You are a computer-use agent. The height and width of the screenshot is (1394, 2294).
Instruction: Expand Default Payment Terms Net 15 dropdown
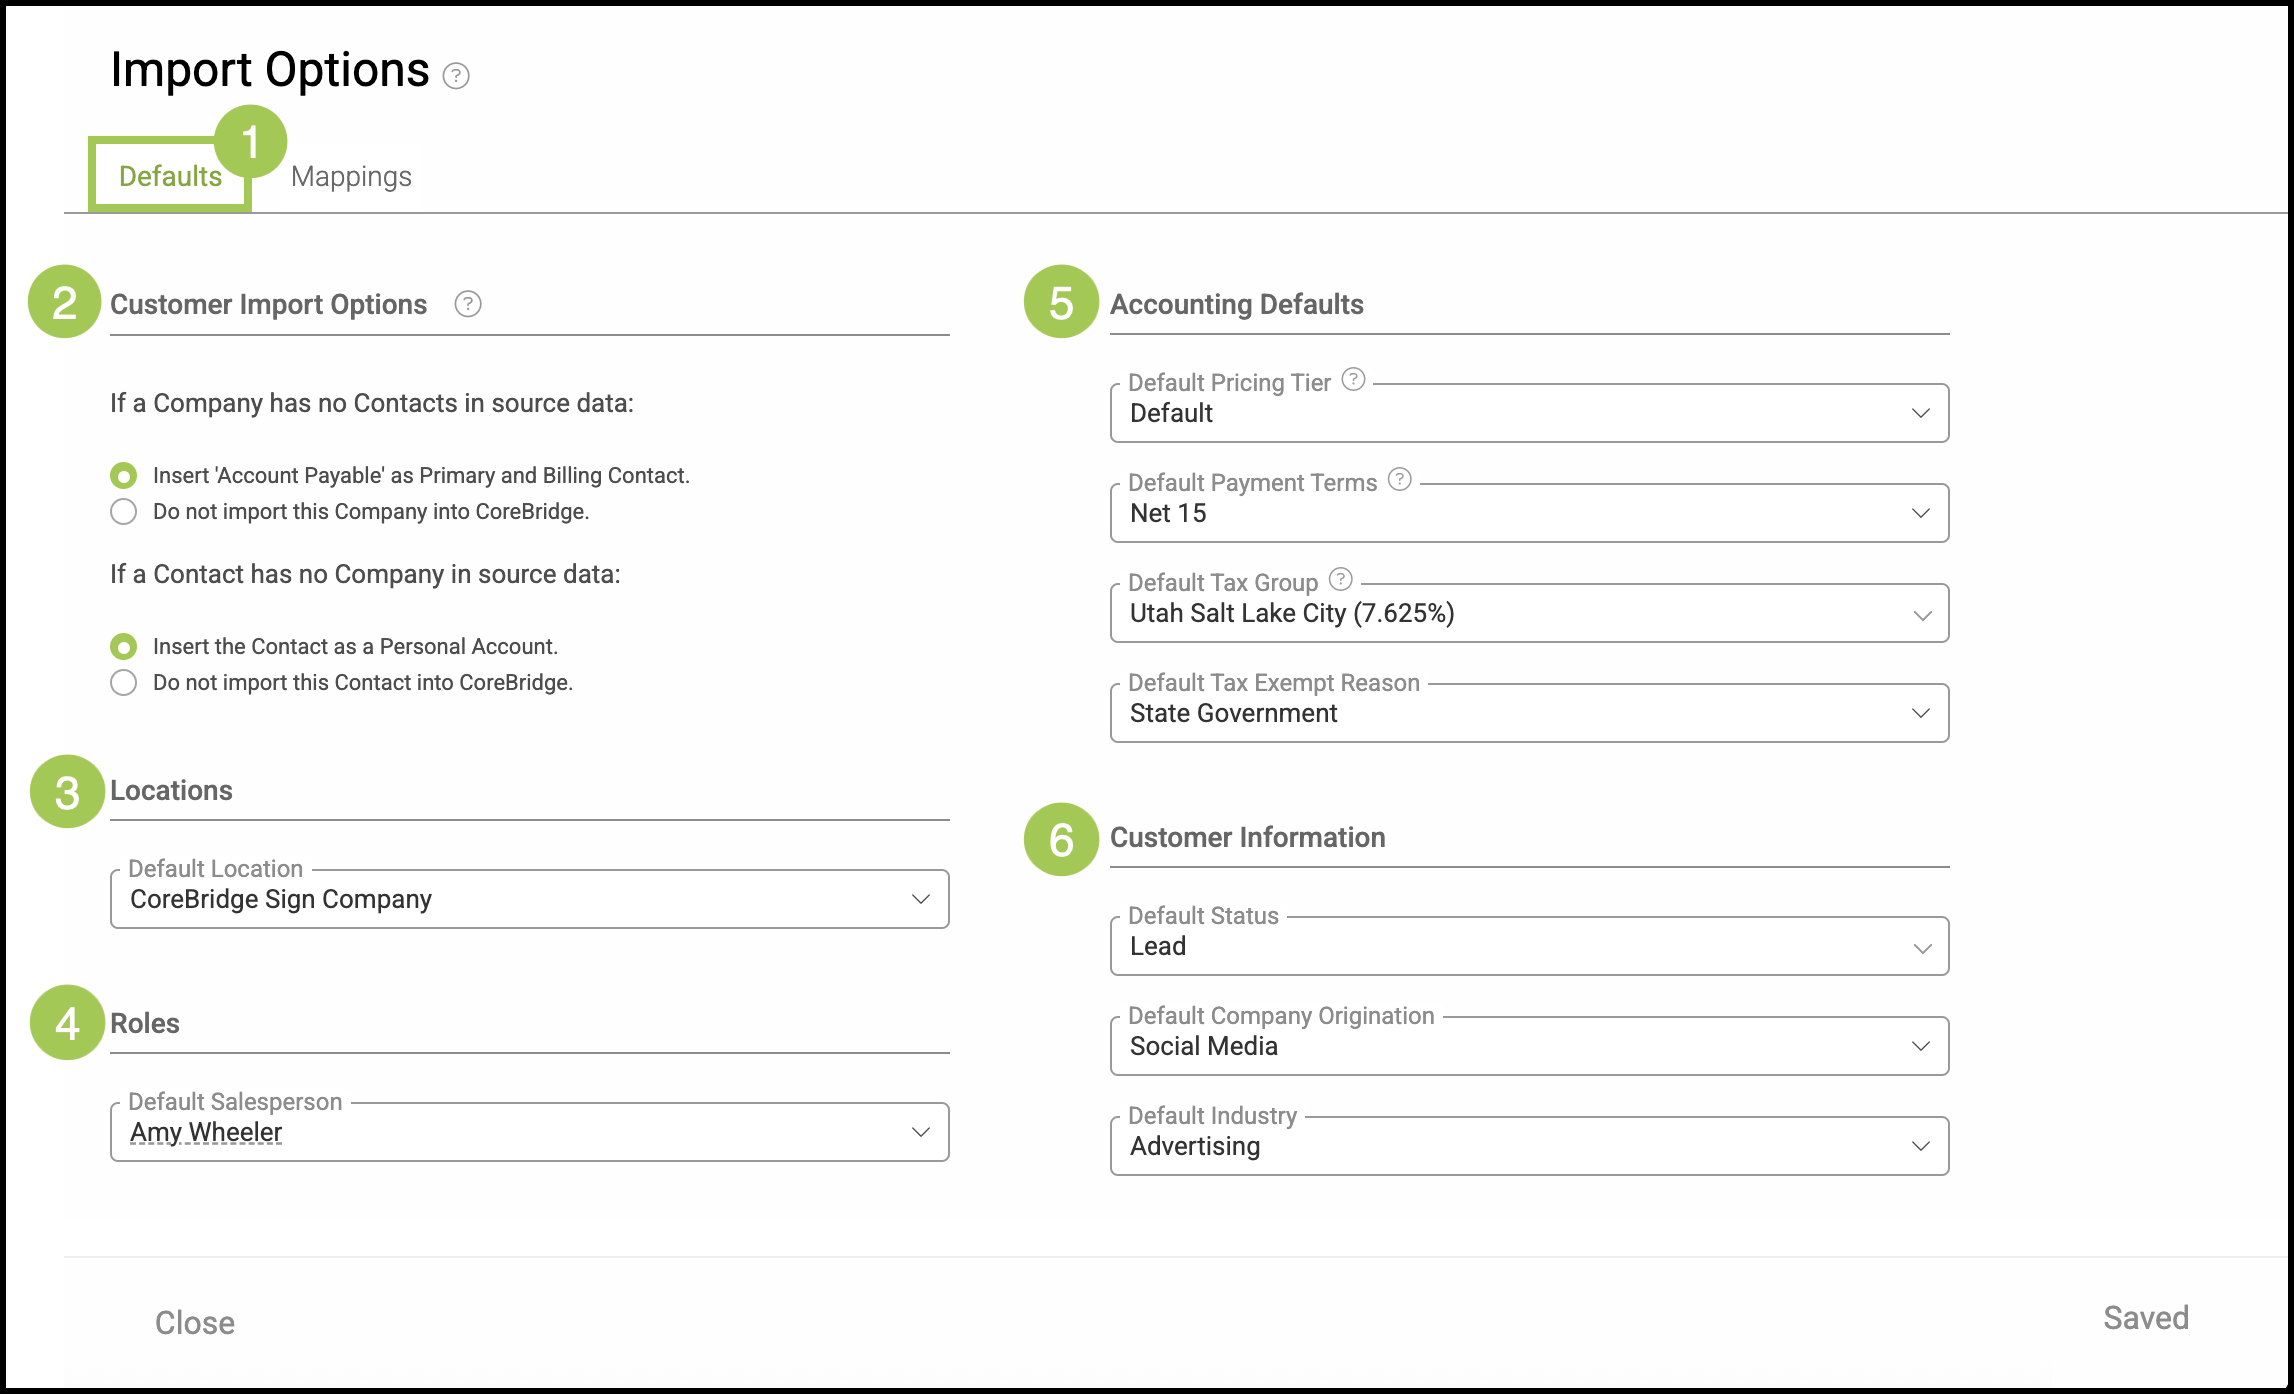1529,513
